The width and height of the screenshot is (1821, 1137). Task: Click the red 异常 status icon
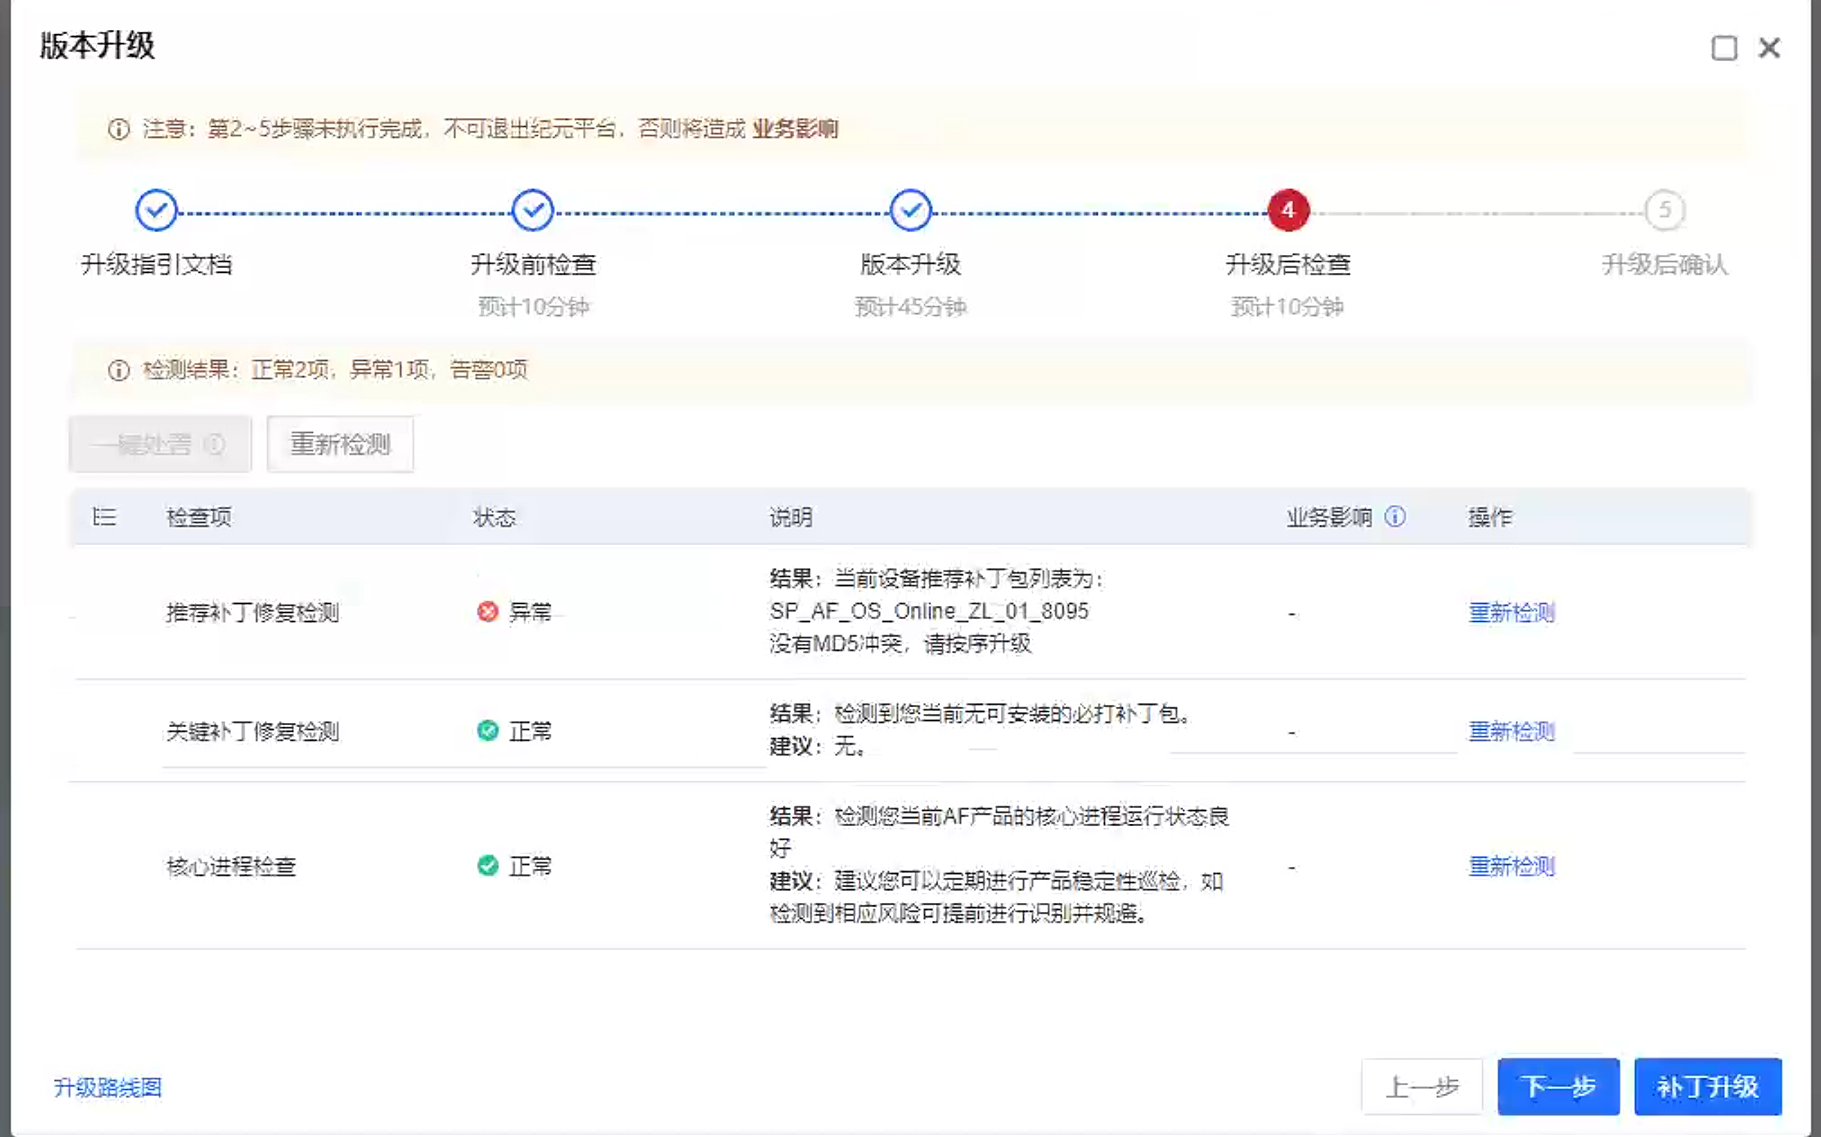click(488, 612)
